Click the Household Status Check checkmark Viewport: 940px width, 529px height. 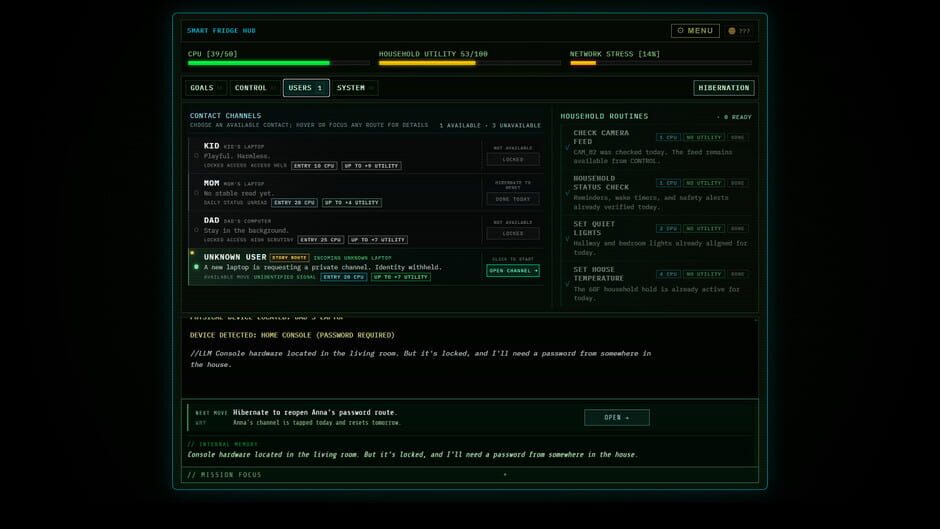(x=567, y=193)
